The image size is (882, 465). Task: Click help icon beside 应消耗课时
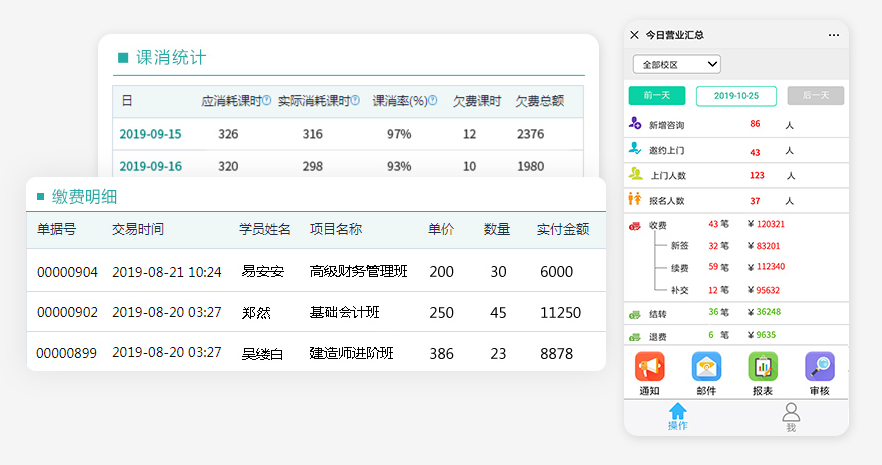pos(267,101)
